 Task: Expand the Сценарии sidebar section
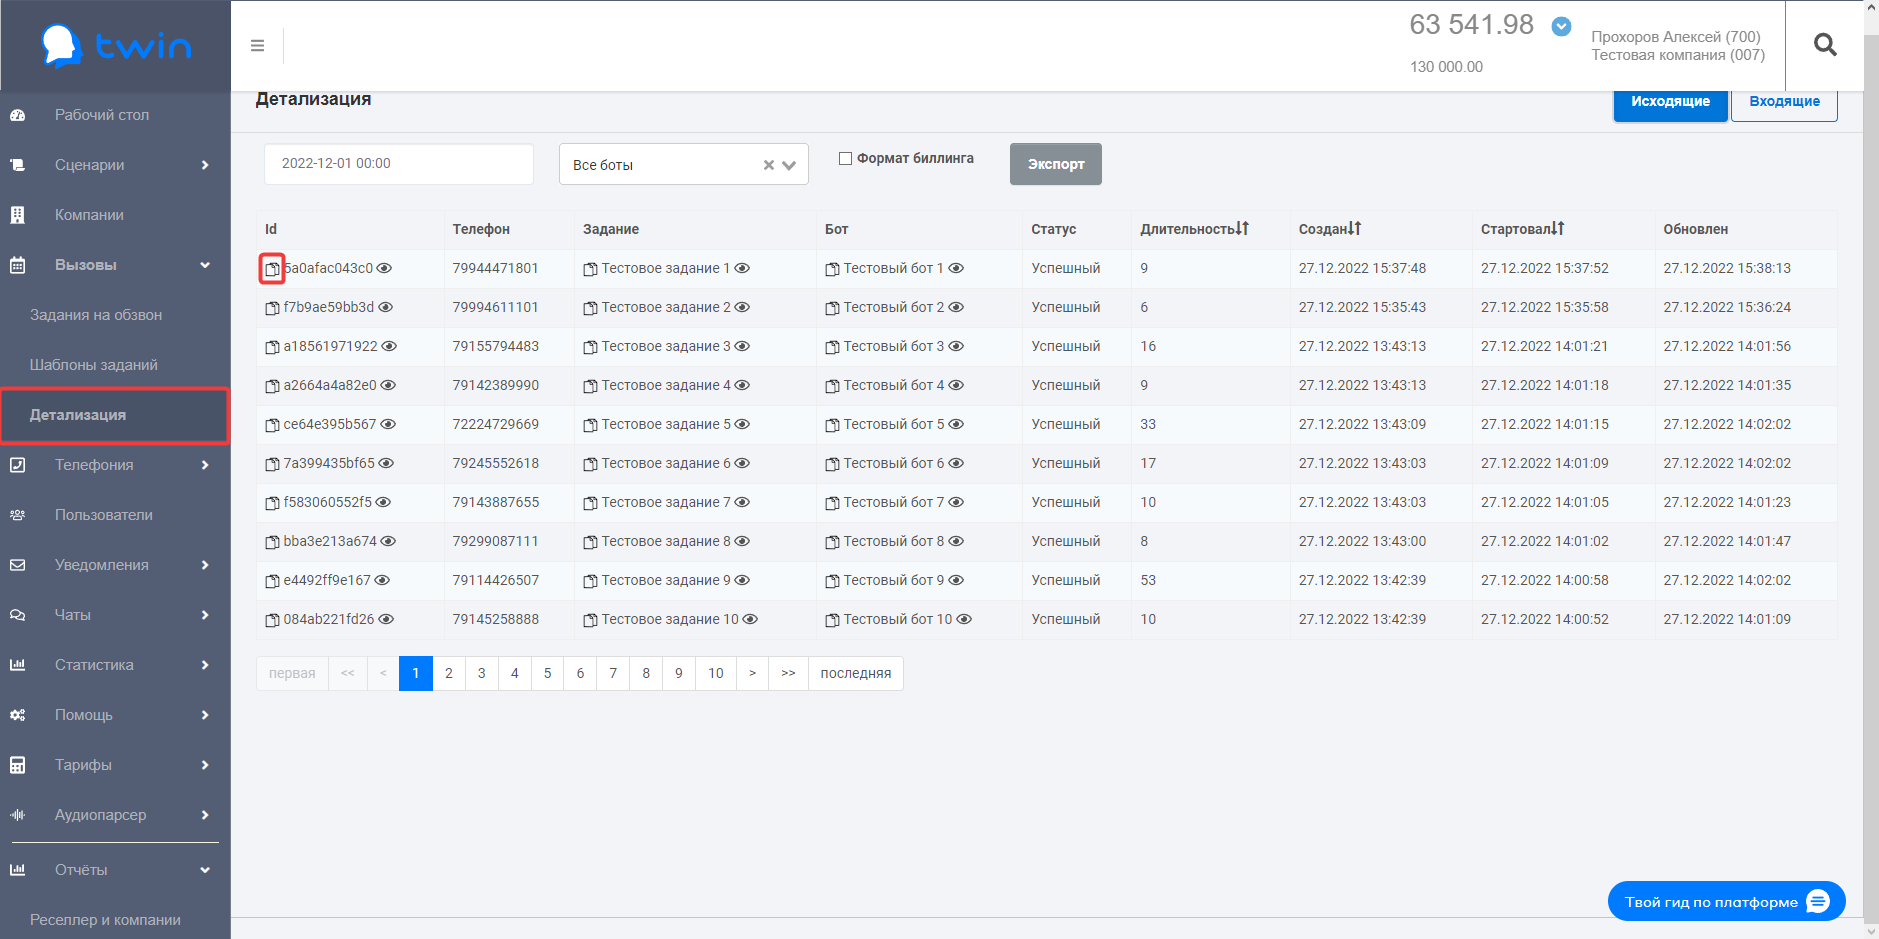coord(204,165)
